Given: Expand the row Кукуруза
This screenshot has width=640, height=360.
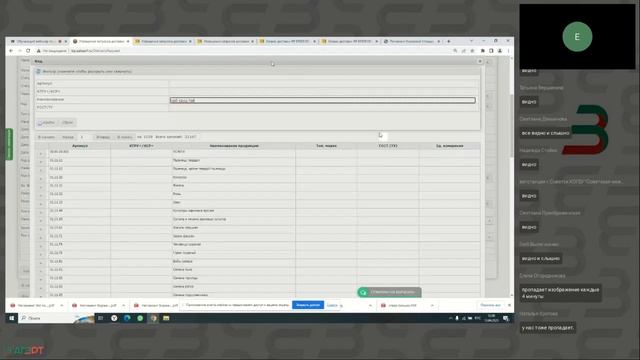Looking at the screenshot, I should pos(41,178).
